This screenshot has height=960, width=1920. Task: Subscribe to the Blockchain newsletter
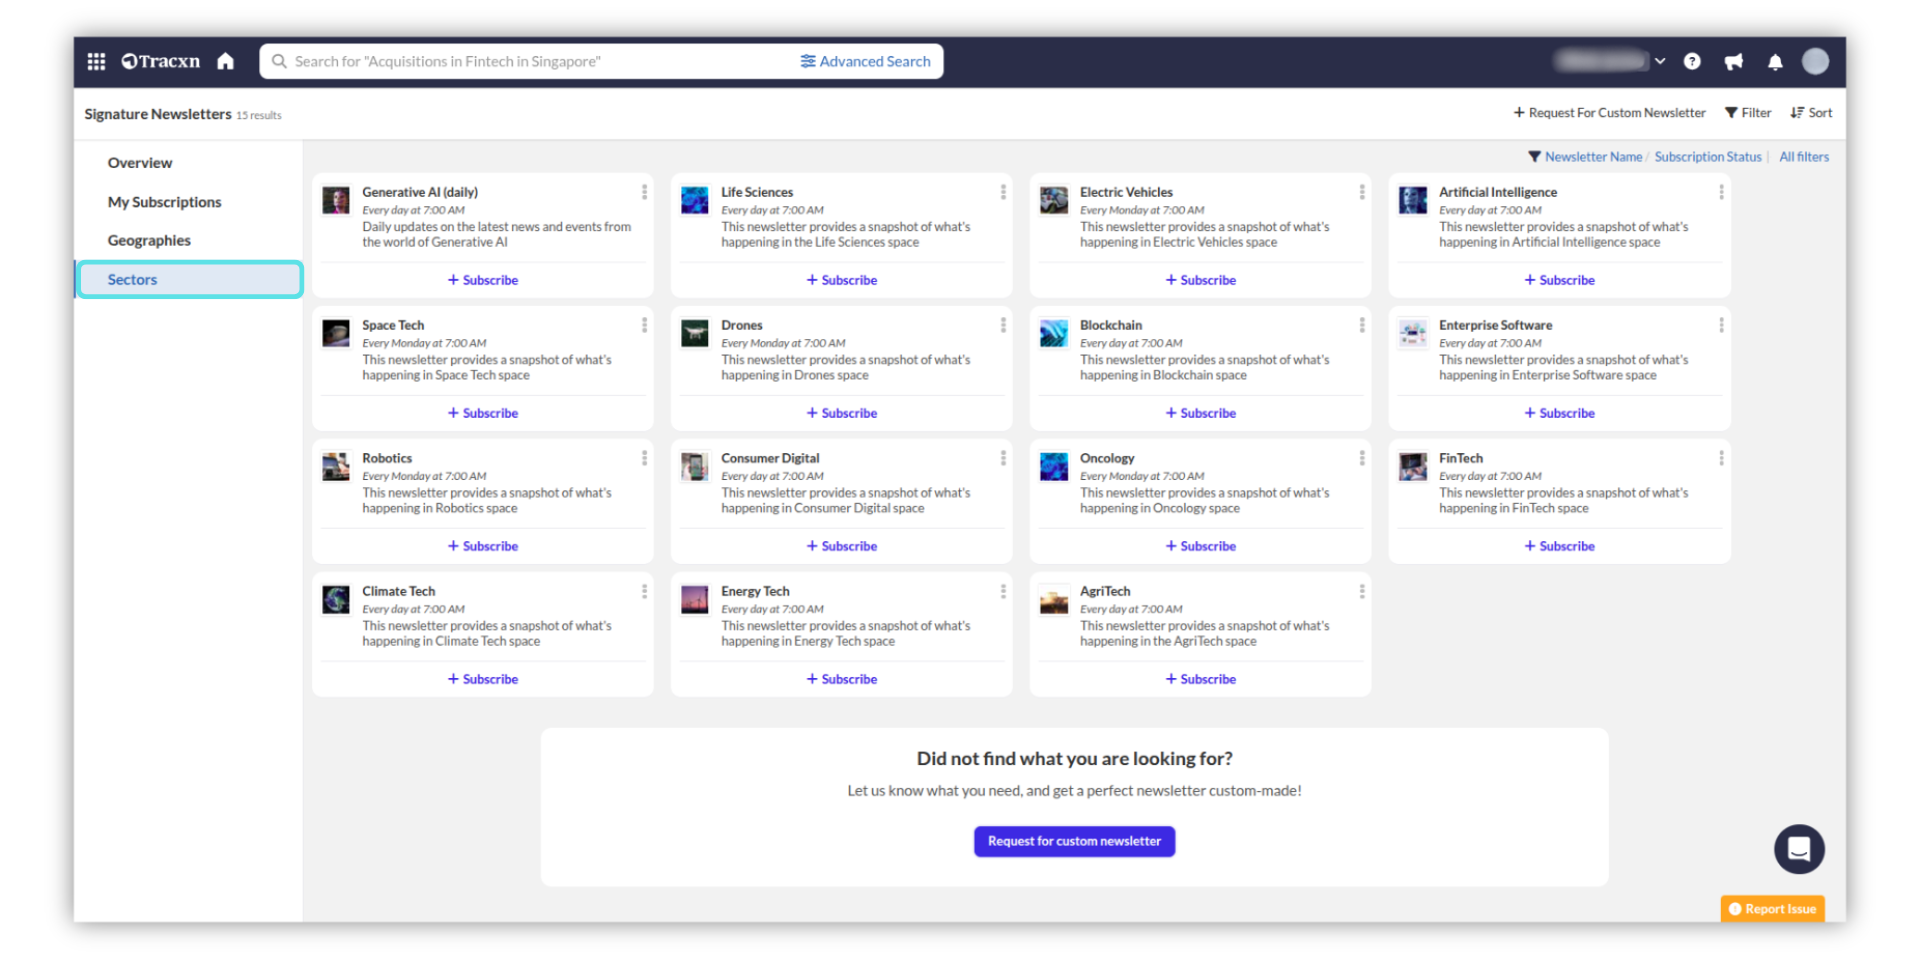click(1200, 413)
